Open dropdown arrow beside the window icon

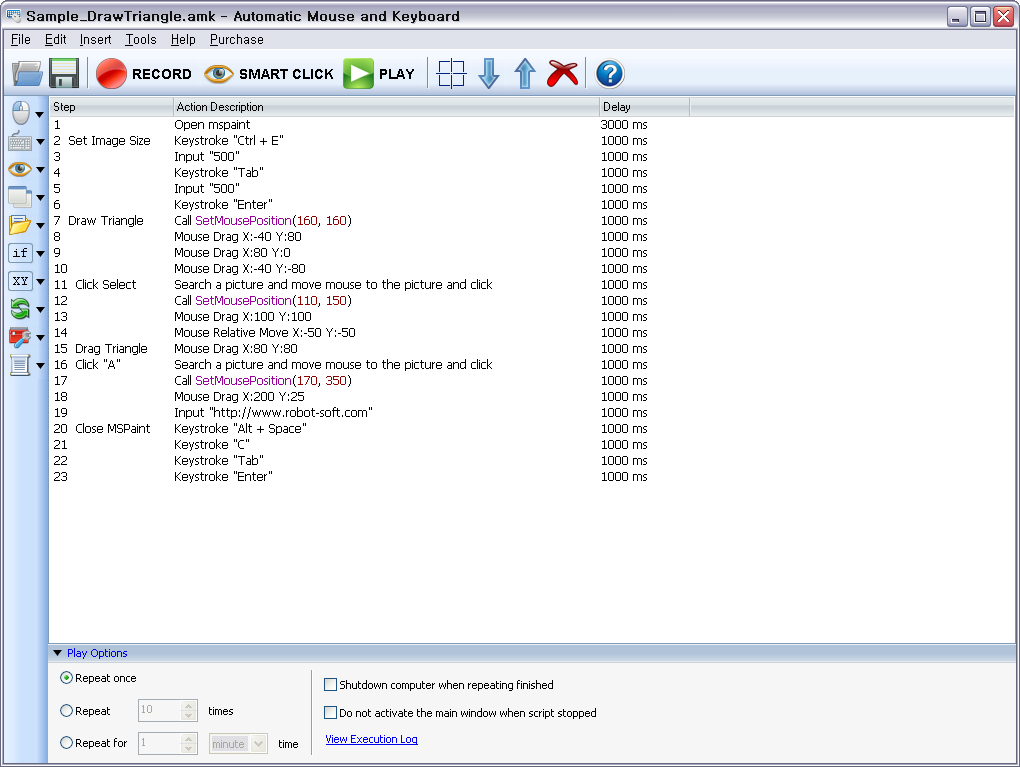40,198
